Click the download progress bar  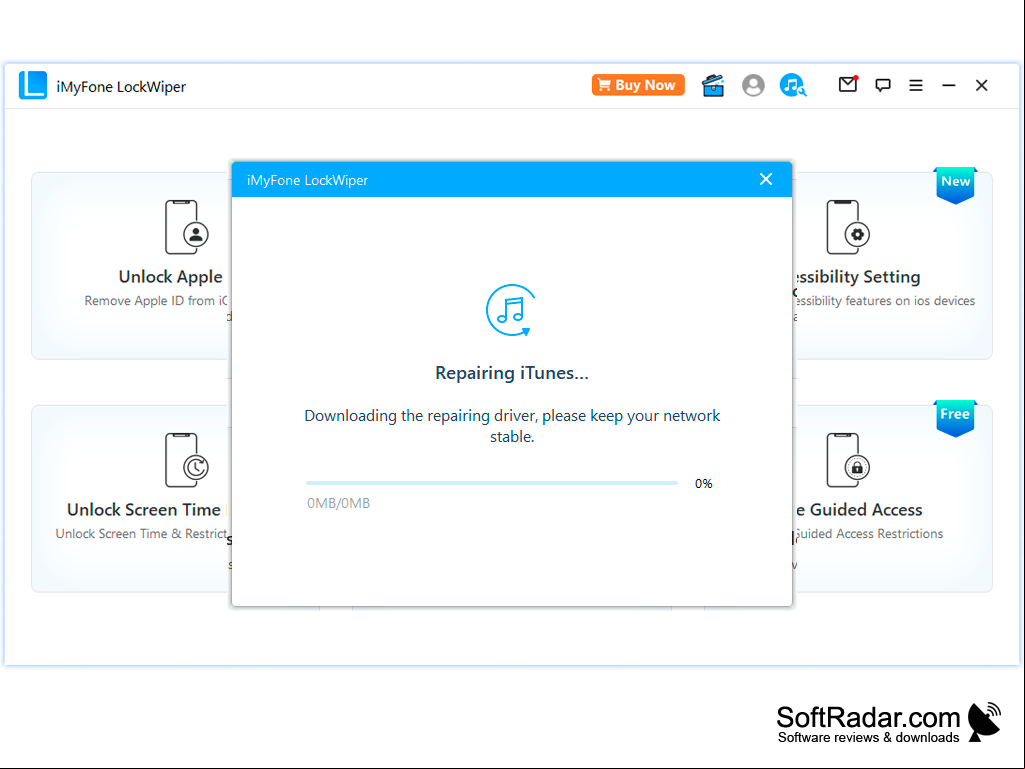pos(492,483)
